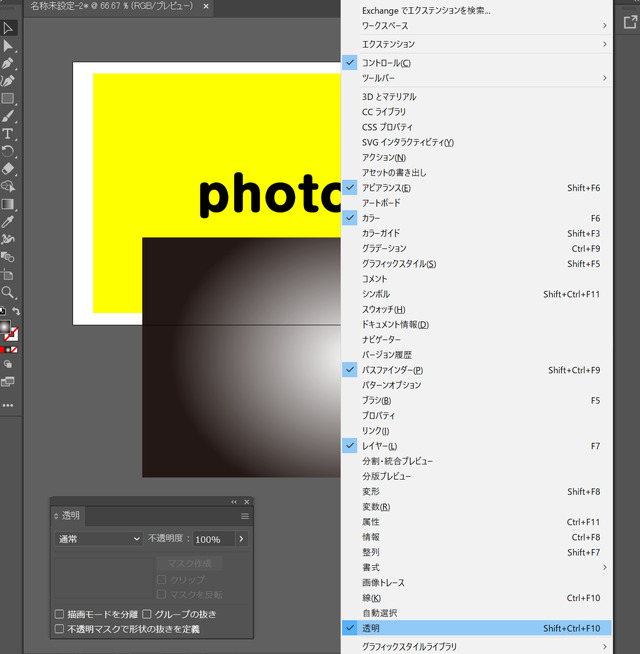Click the gradient fill swatch
640x654 pixels.
pyautogui.click(x=5, y=327)
